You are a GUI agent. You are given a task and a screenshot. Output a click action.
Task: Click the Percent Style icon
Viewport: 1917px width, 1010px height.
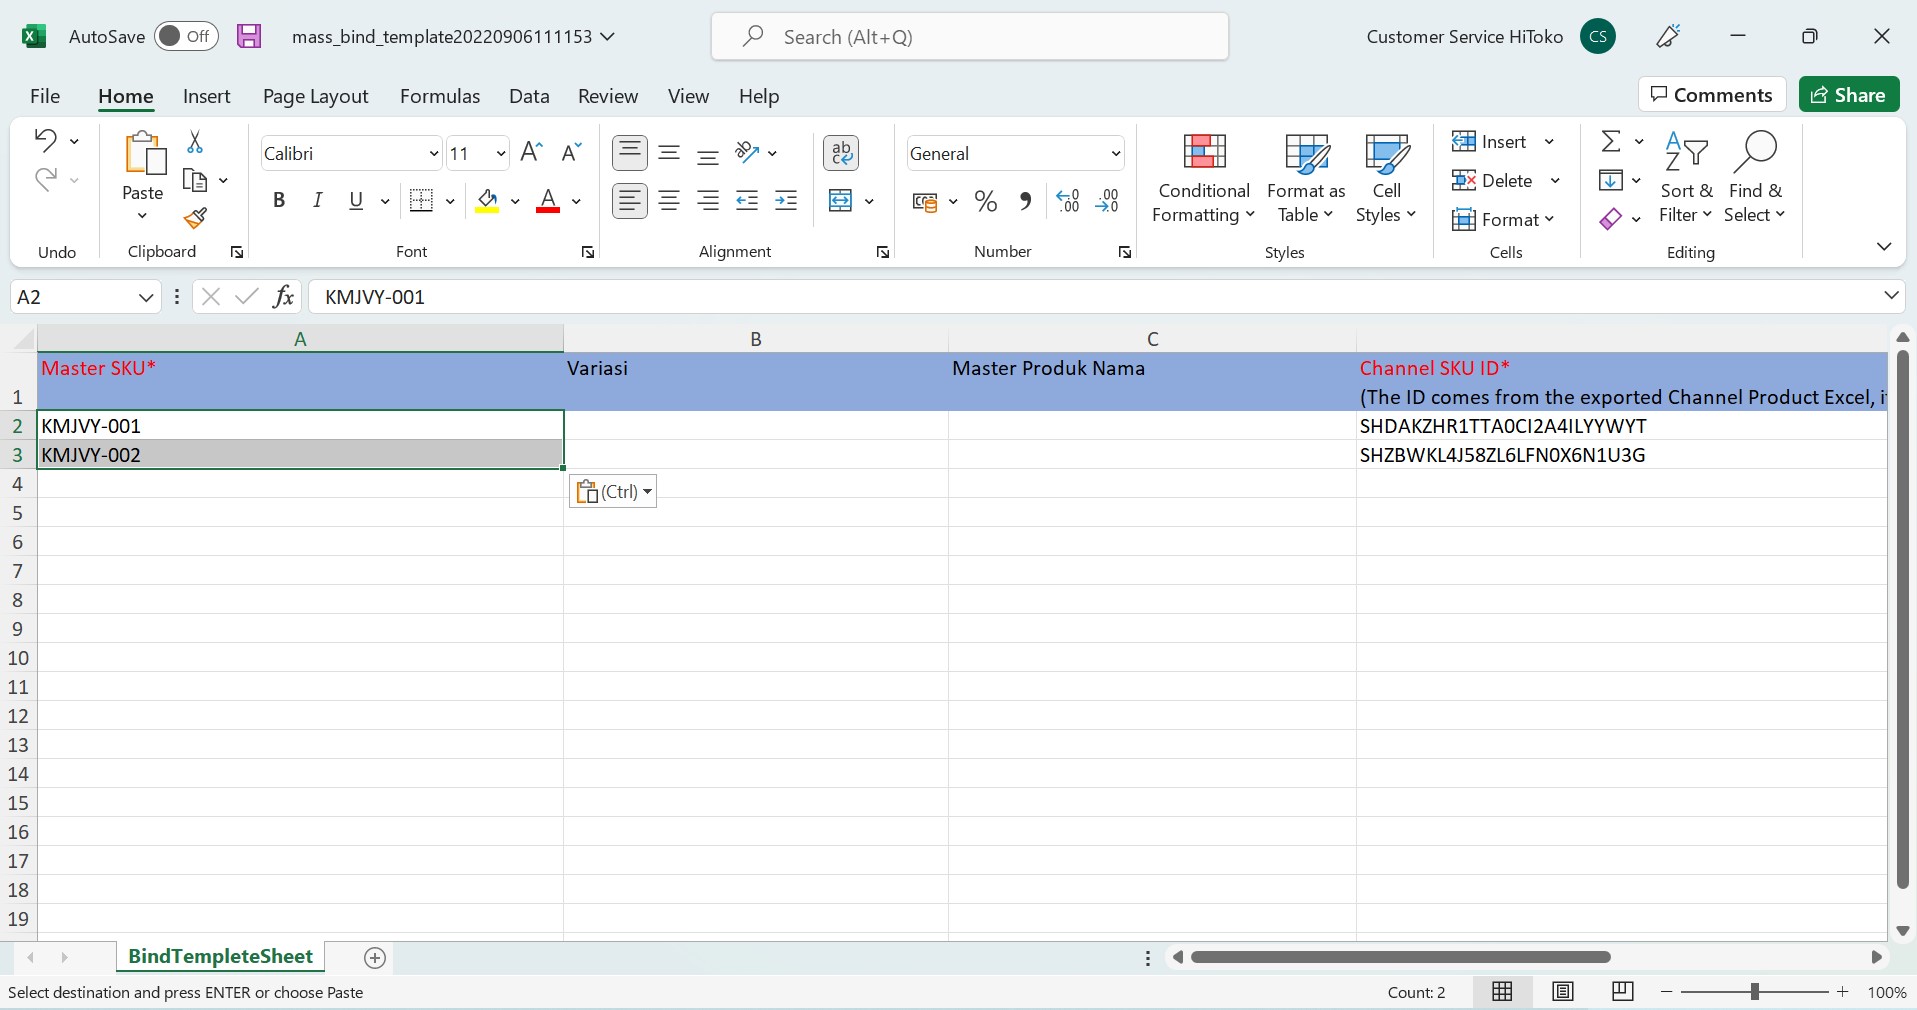tap(986, 201)
